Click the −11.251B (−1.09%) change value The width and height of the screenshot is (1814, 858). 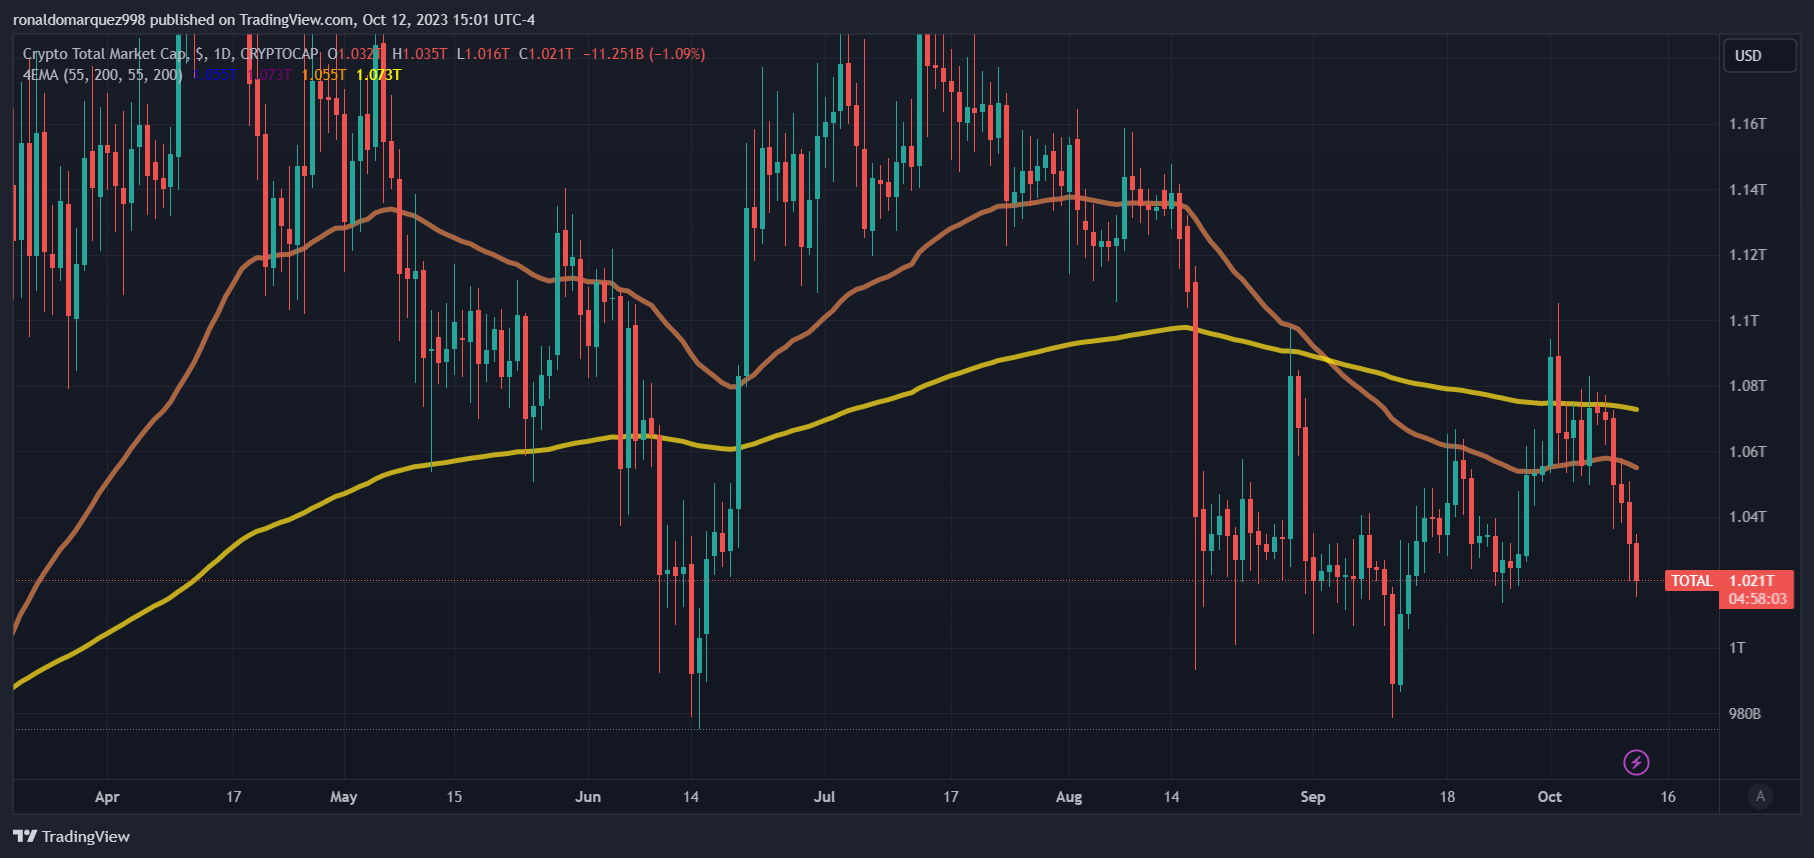644,54
